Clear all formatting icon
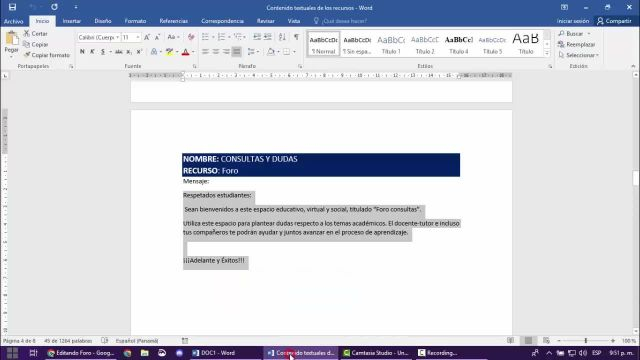Image resolution: width=640 pixels, height=360 pixels. tap(191, 37)
